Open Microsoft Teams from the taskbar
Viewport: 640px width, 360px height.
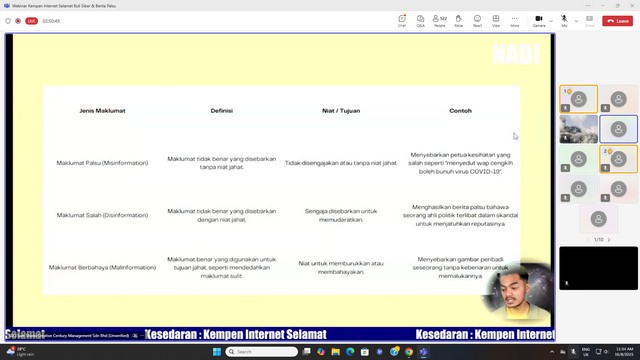tap(424, 352)
